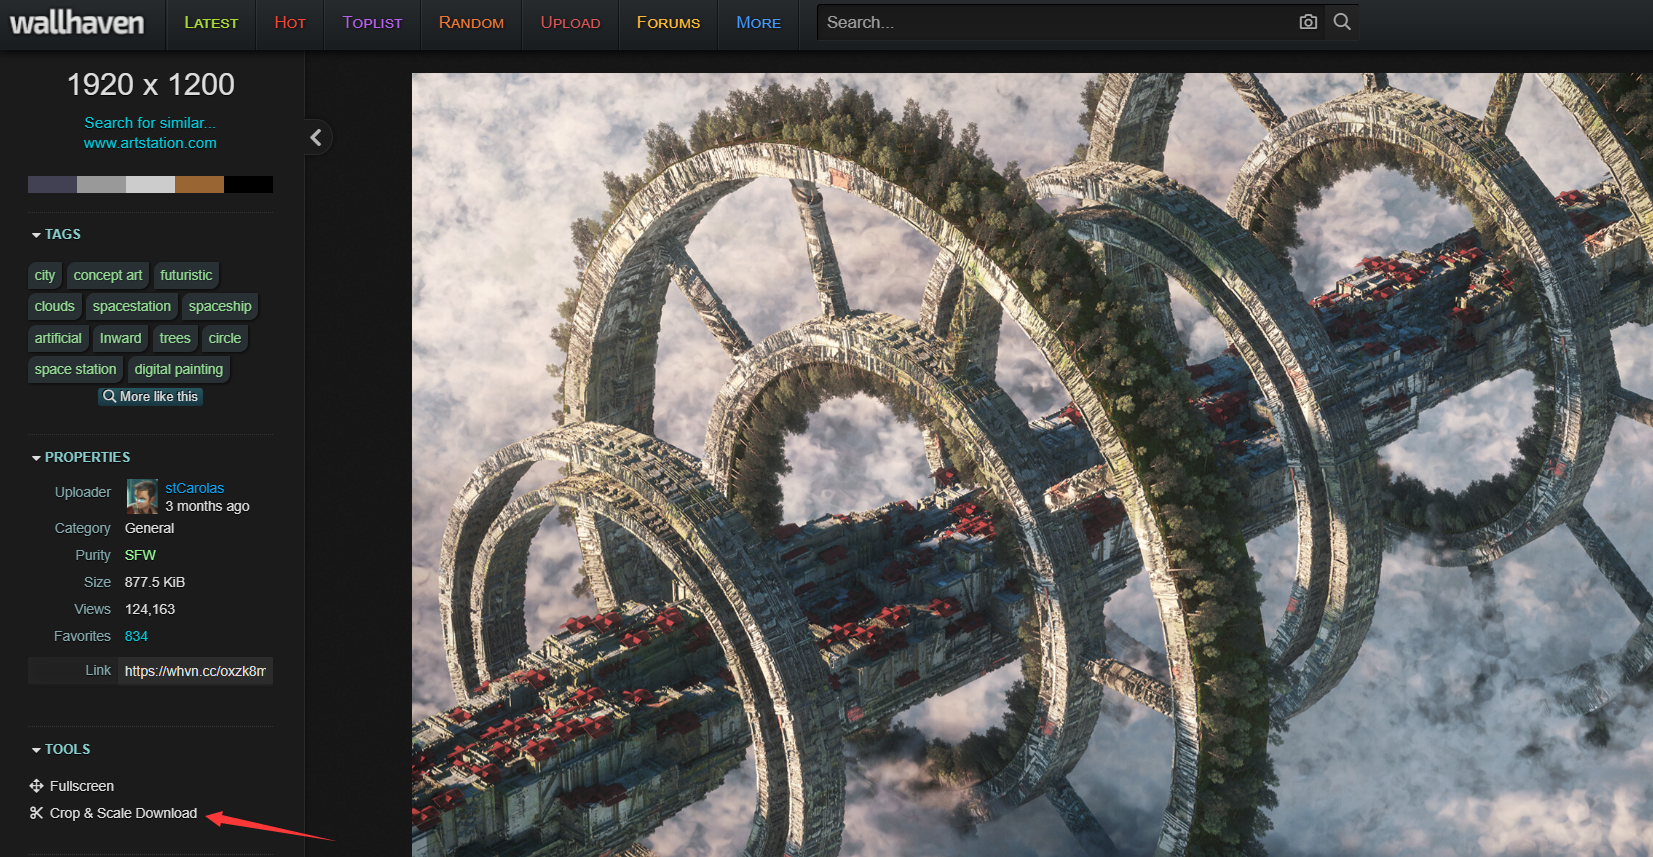This screenshot has width=1653, height=857.
Task: Click the Fullscreen arrows icon
Action: coord(36,786)
